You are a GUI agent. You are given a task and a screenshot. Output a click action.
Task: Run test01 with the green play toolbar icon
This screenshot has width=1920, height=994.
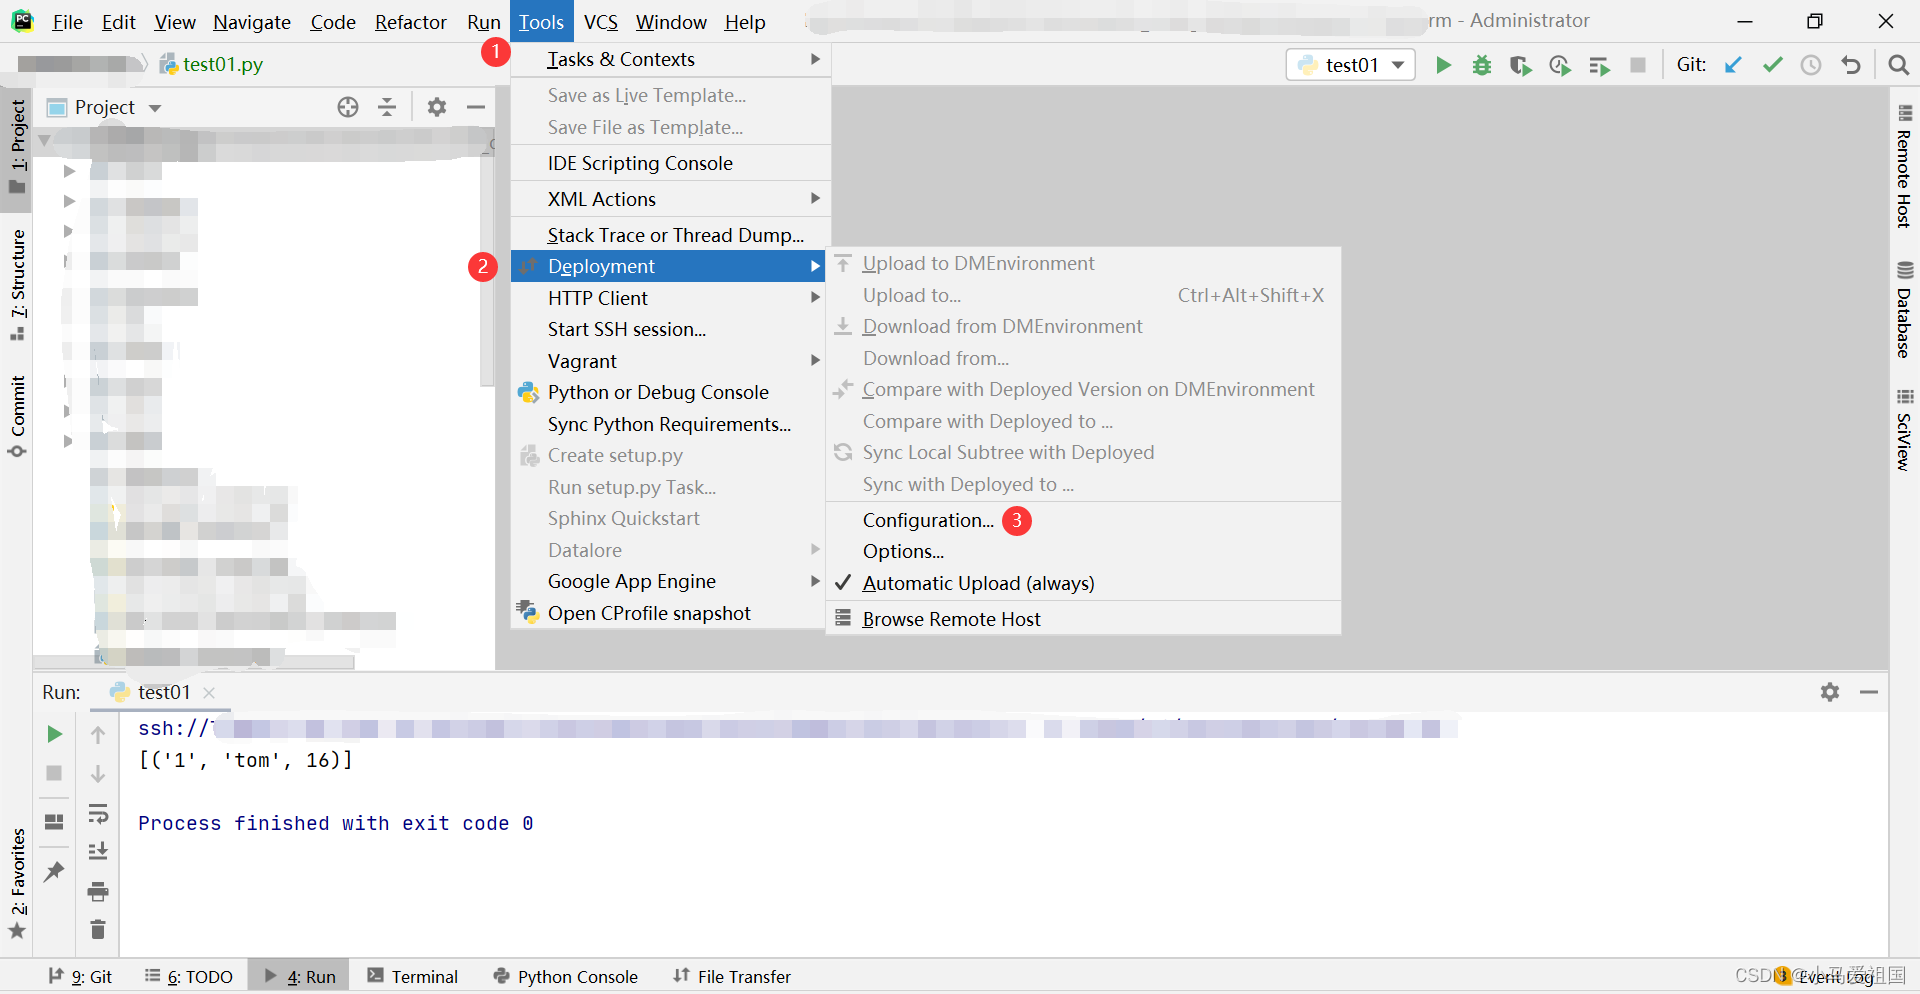point(1443,65)
